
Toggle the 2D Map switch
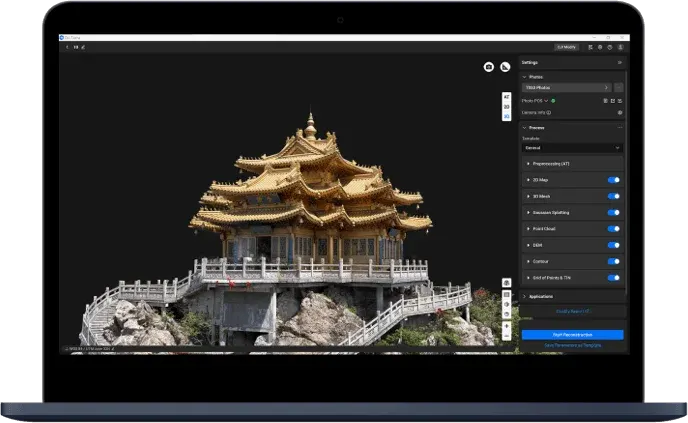point(613,180)
